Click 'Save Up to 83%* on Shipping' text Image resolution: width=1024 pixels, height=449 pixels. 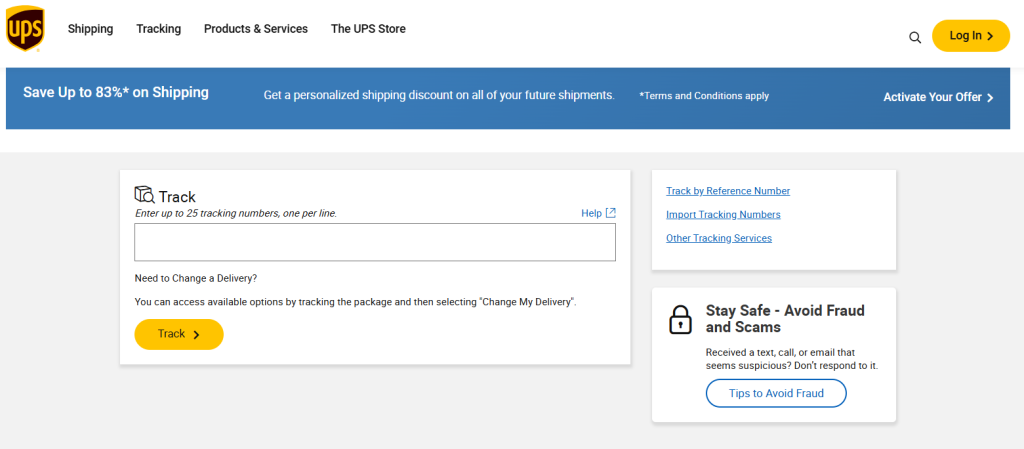[116, 92]
